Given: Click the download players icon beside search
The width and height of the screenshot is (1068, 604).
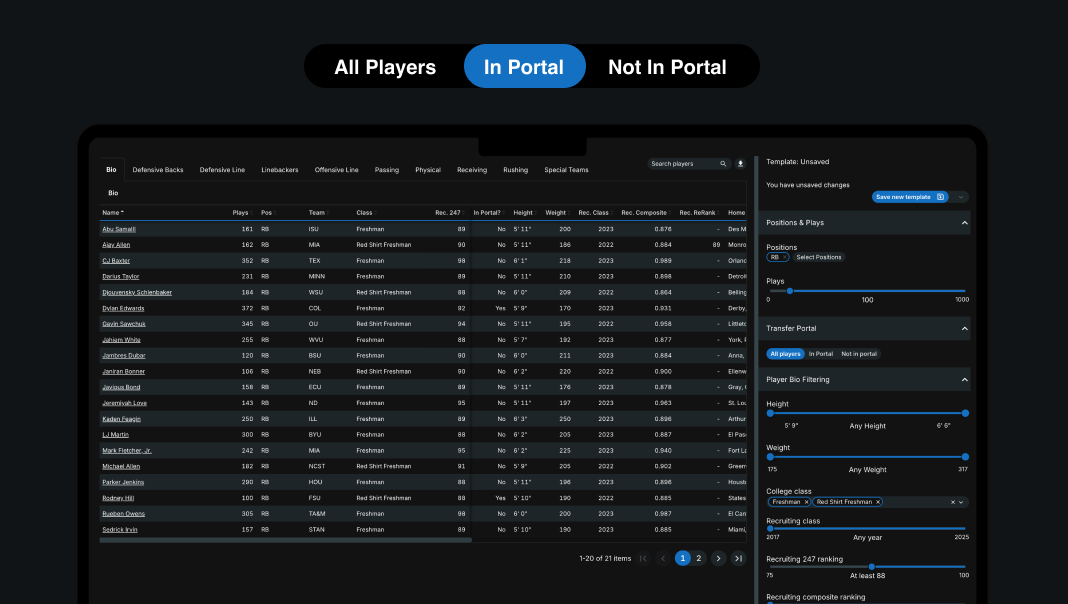Looking at the screenshot, I should click(x=740, y=164).
